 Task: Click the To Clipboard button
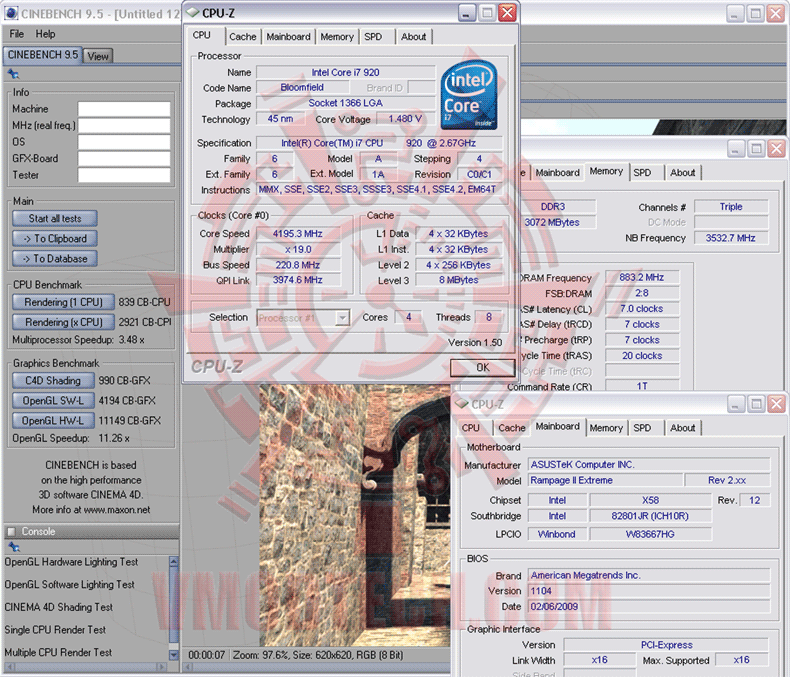(54, 238)
